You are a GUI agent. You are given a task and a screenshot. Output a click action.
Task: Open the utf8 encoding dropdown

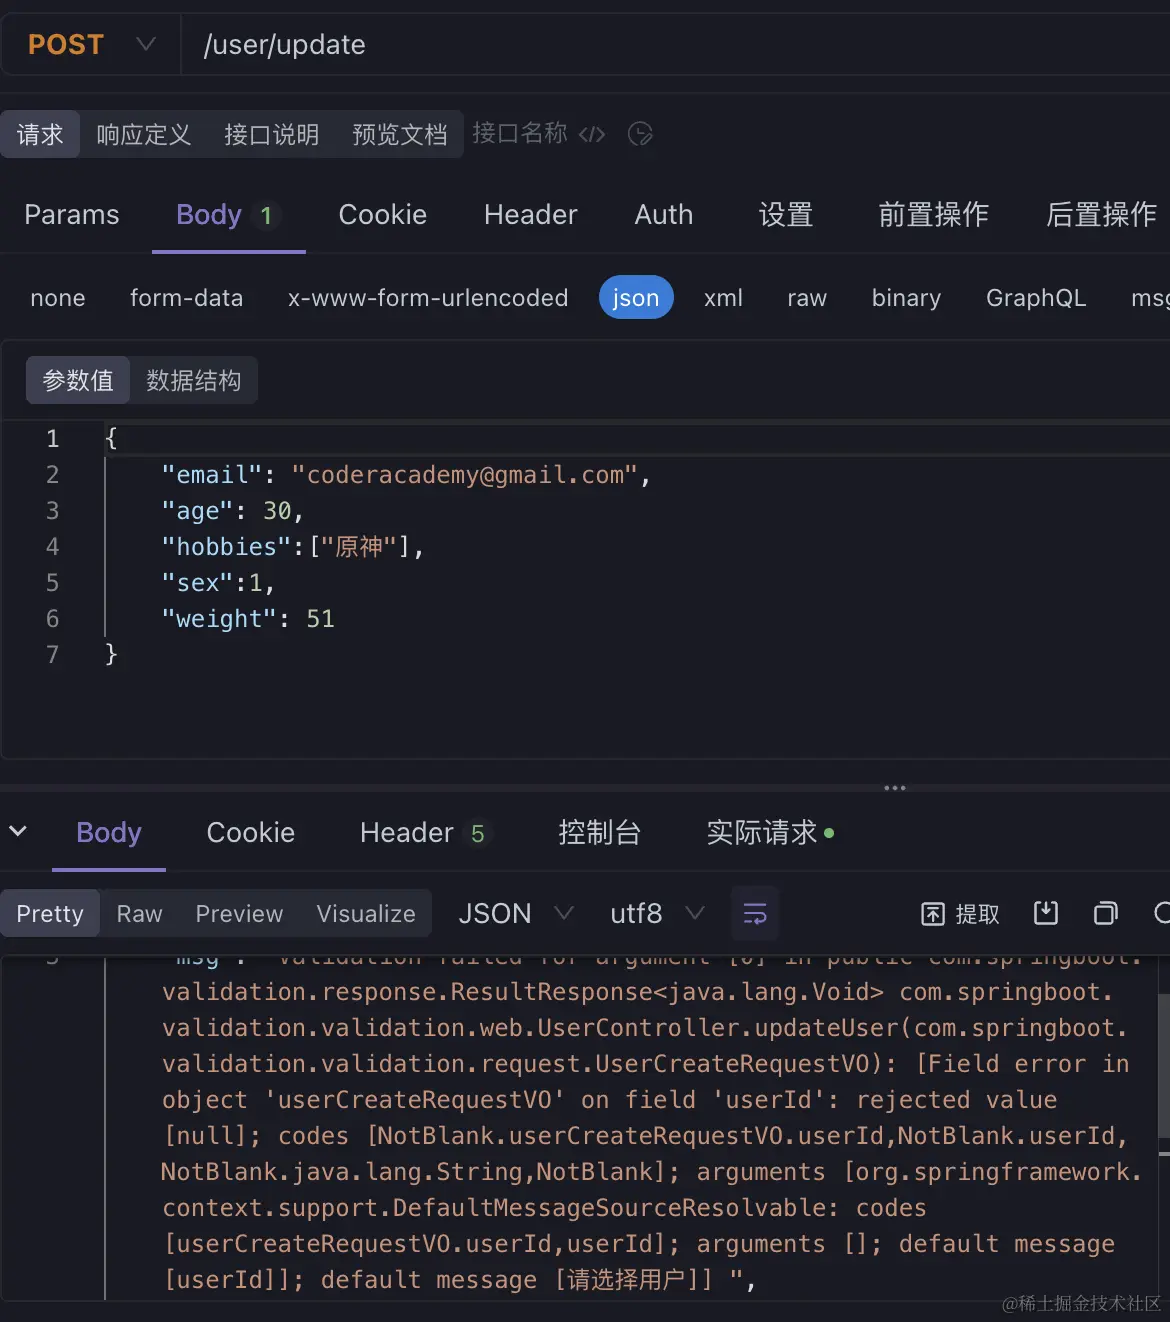[657, 913]
